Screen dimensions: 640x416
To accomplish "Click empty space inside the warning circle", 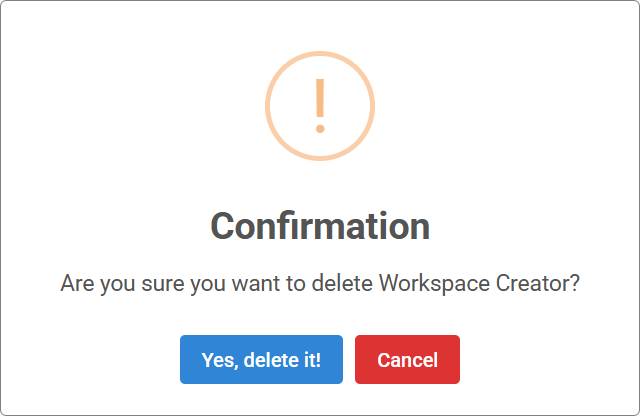I will [292, 106].
